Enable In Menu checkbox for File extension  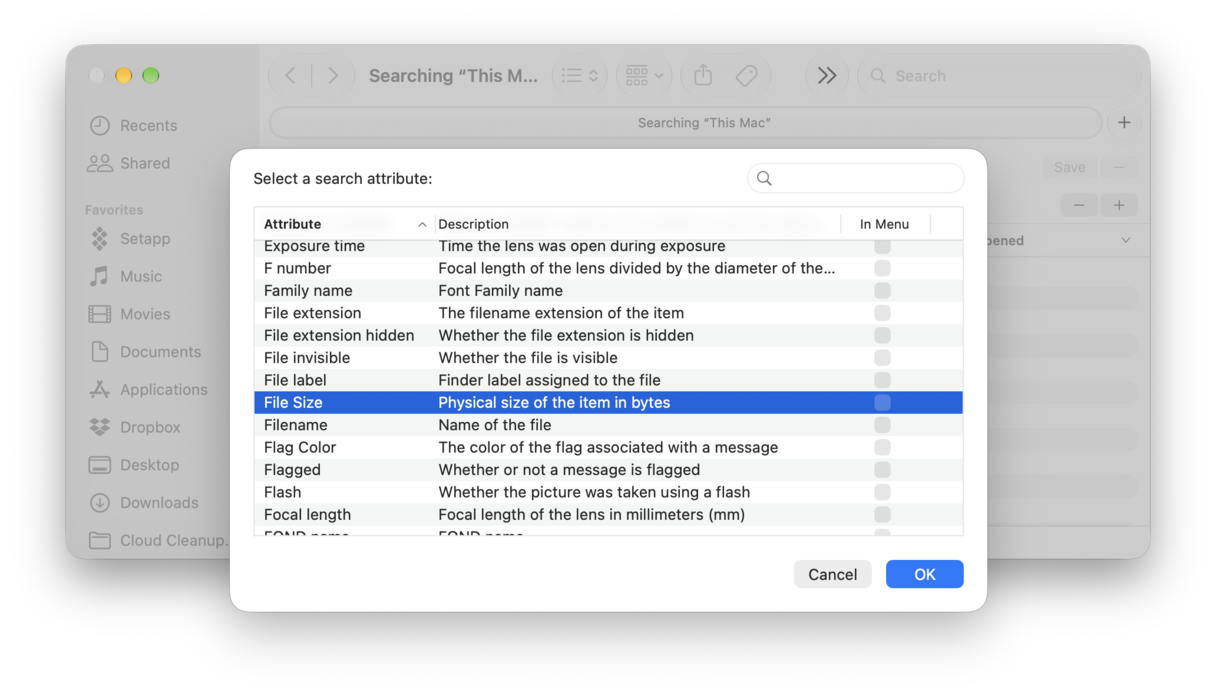pyautogui.click(x=882, y=313)
